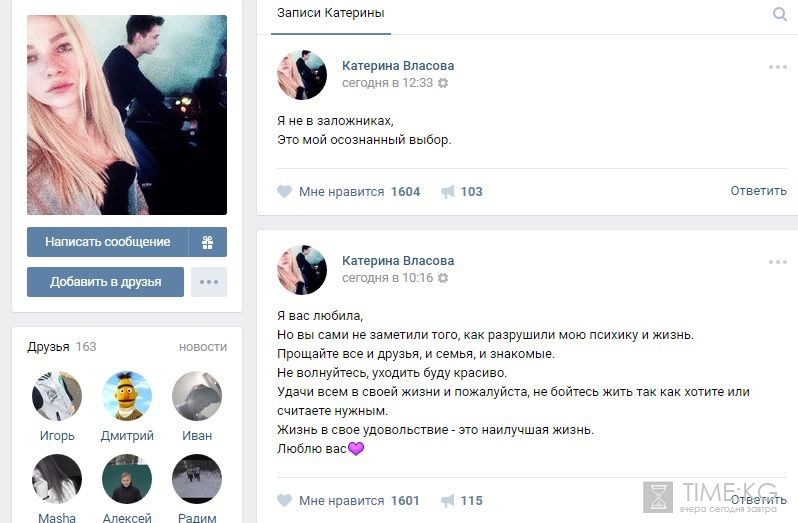Like the 10:16 post heart icon
Image resolution: width=798 pixels, height=523 pixels.
tap(284, 501)
